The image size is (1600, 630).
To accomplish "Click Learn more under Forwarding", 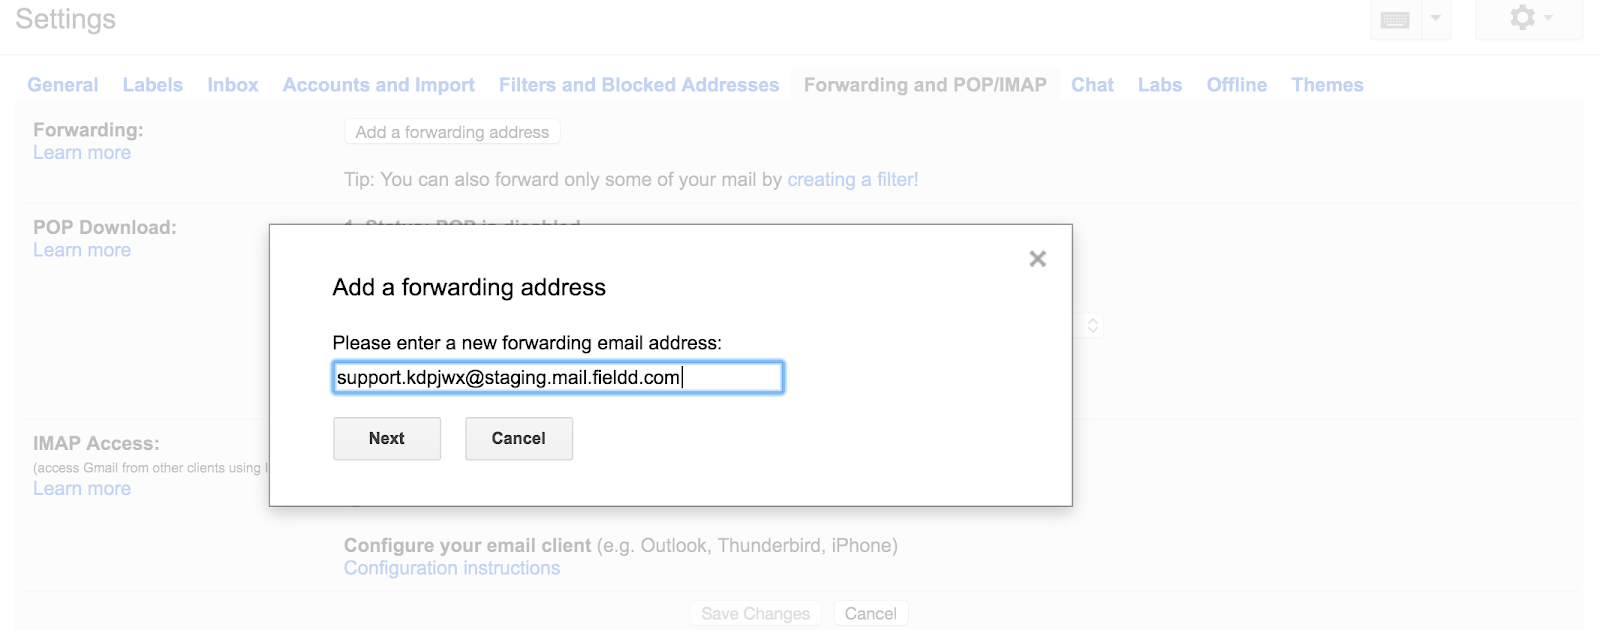I will point(82,153).
